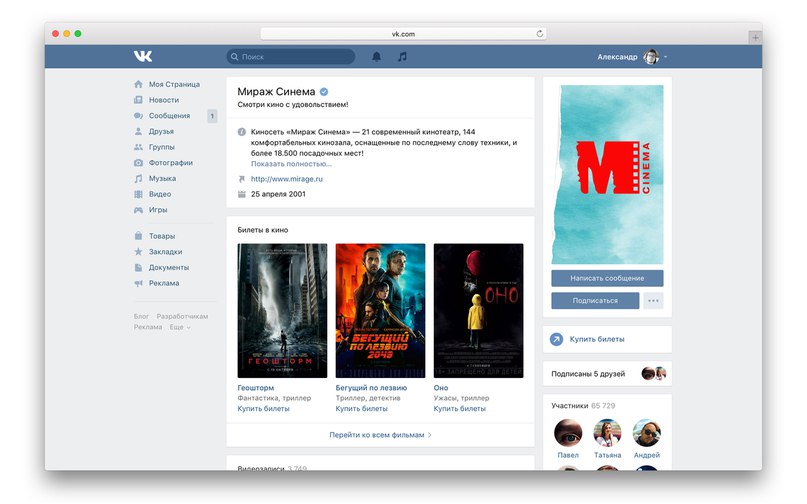The height and width of the screenshot is (504, 807).
Task: Open a new browser tab with plus button
Action: click(755, 37)
